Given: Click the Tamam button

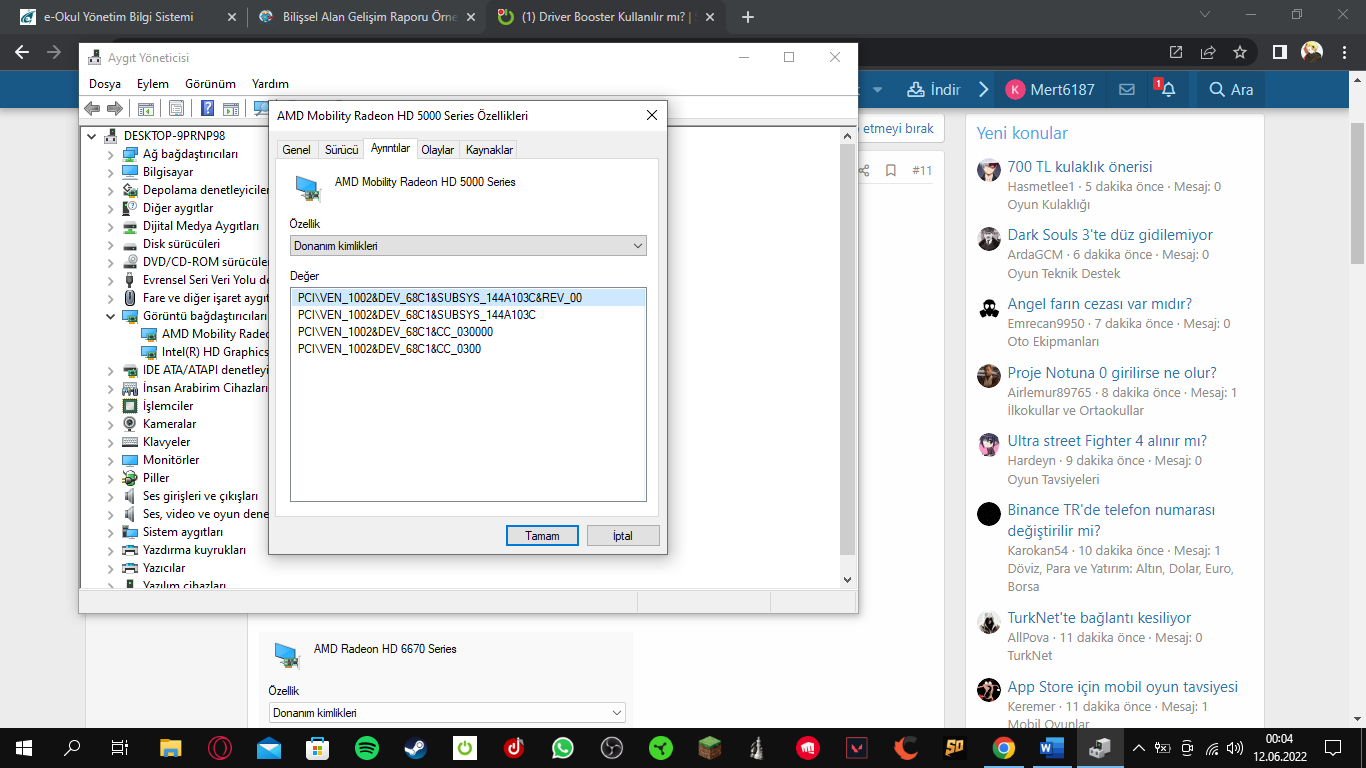Looking at the screenshot, I should [x=542, y=536].
